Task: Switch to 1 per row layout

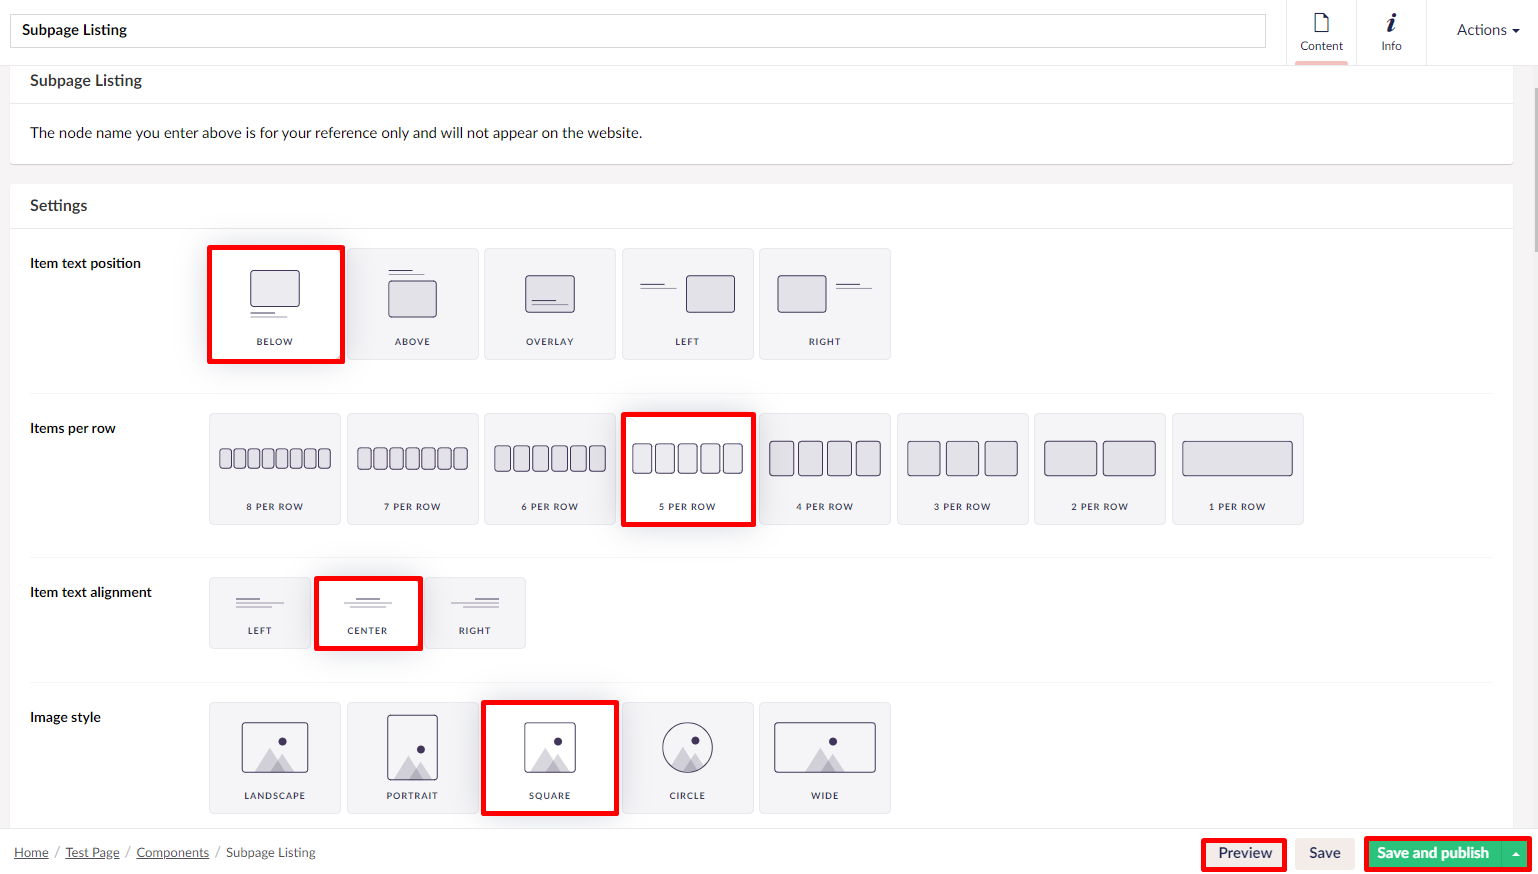Action: [x=1237, y=469]
